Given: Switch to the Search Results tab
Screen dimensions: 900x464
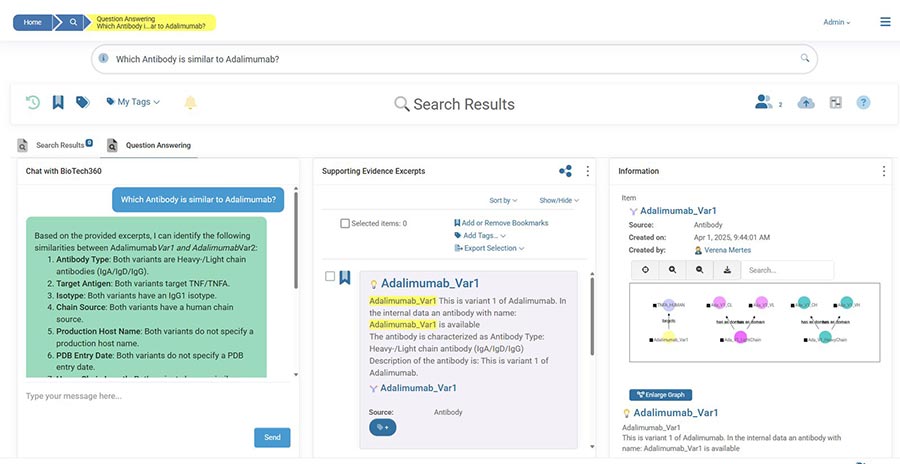Looking at the screenshot, I should coord(56,145).
